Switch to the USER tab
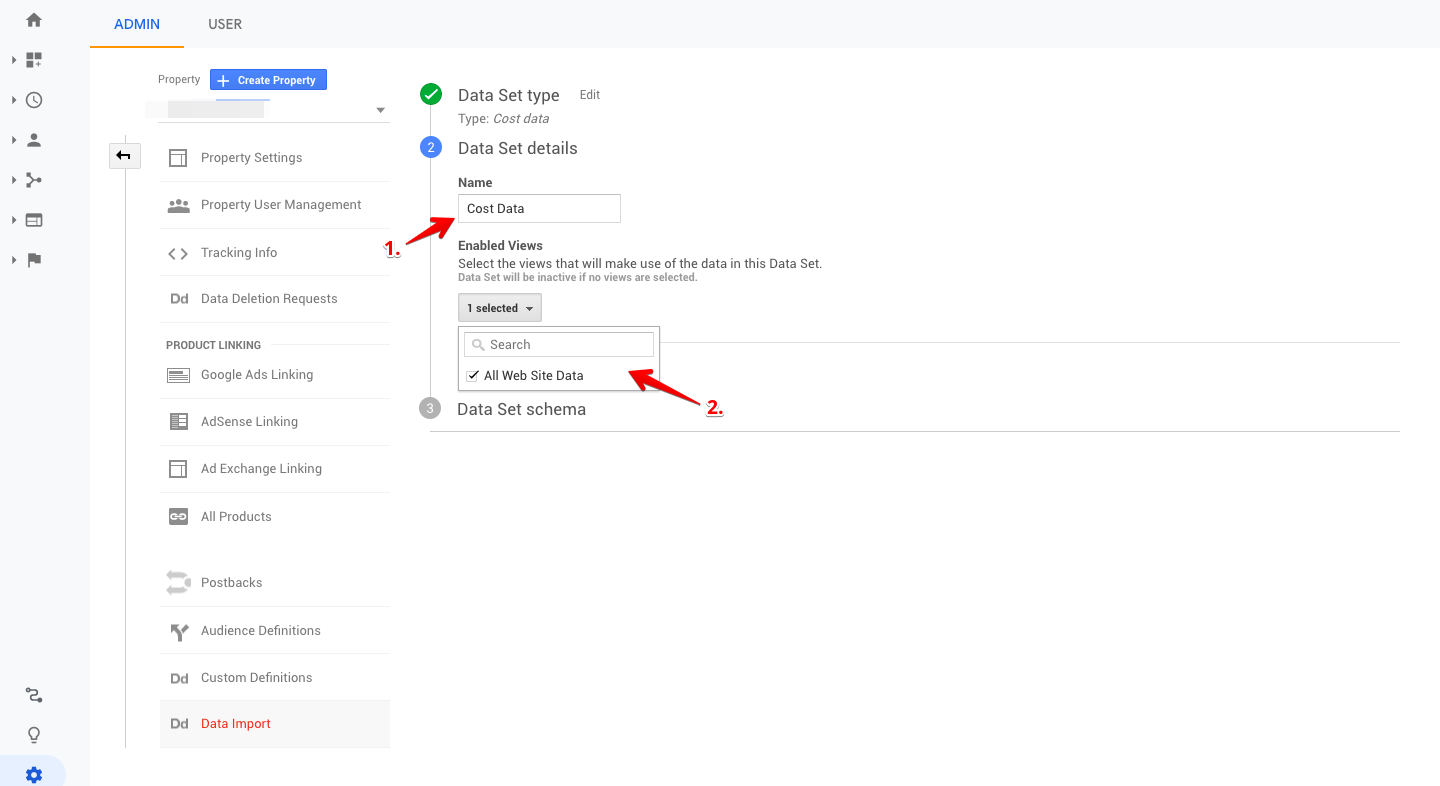The width and height of the screenshot is (1440, 786). (x=225, y=24)
